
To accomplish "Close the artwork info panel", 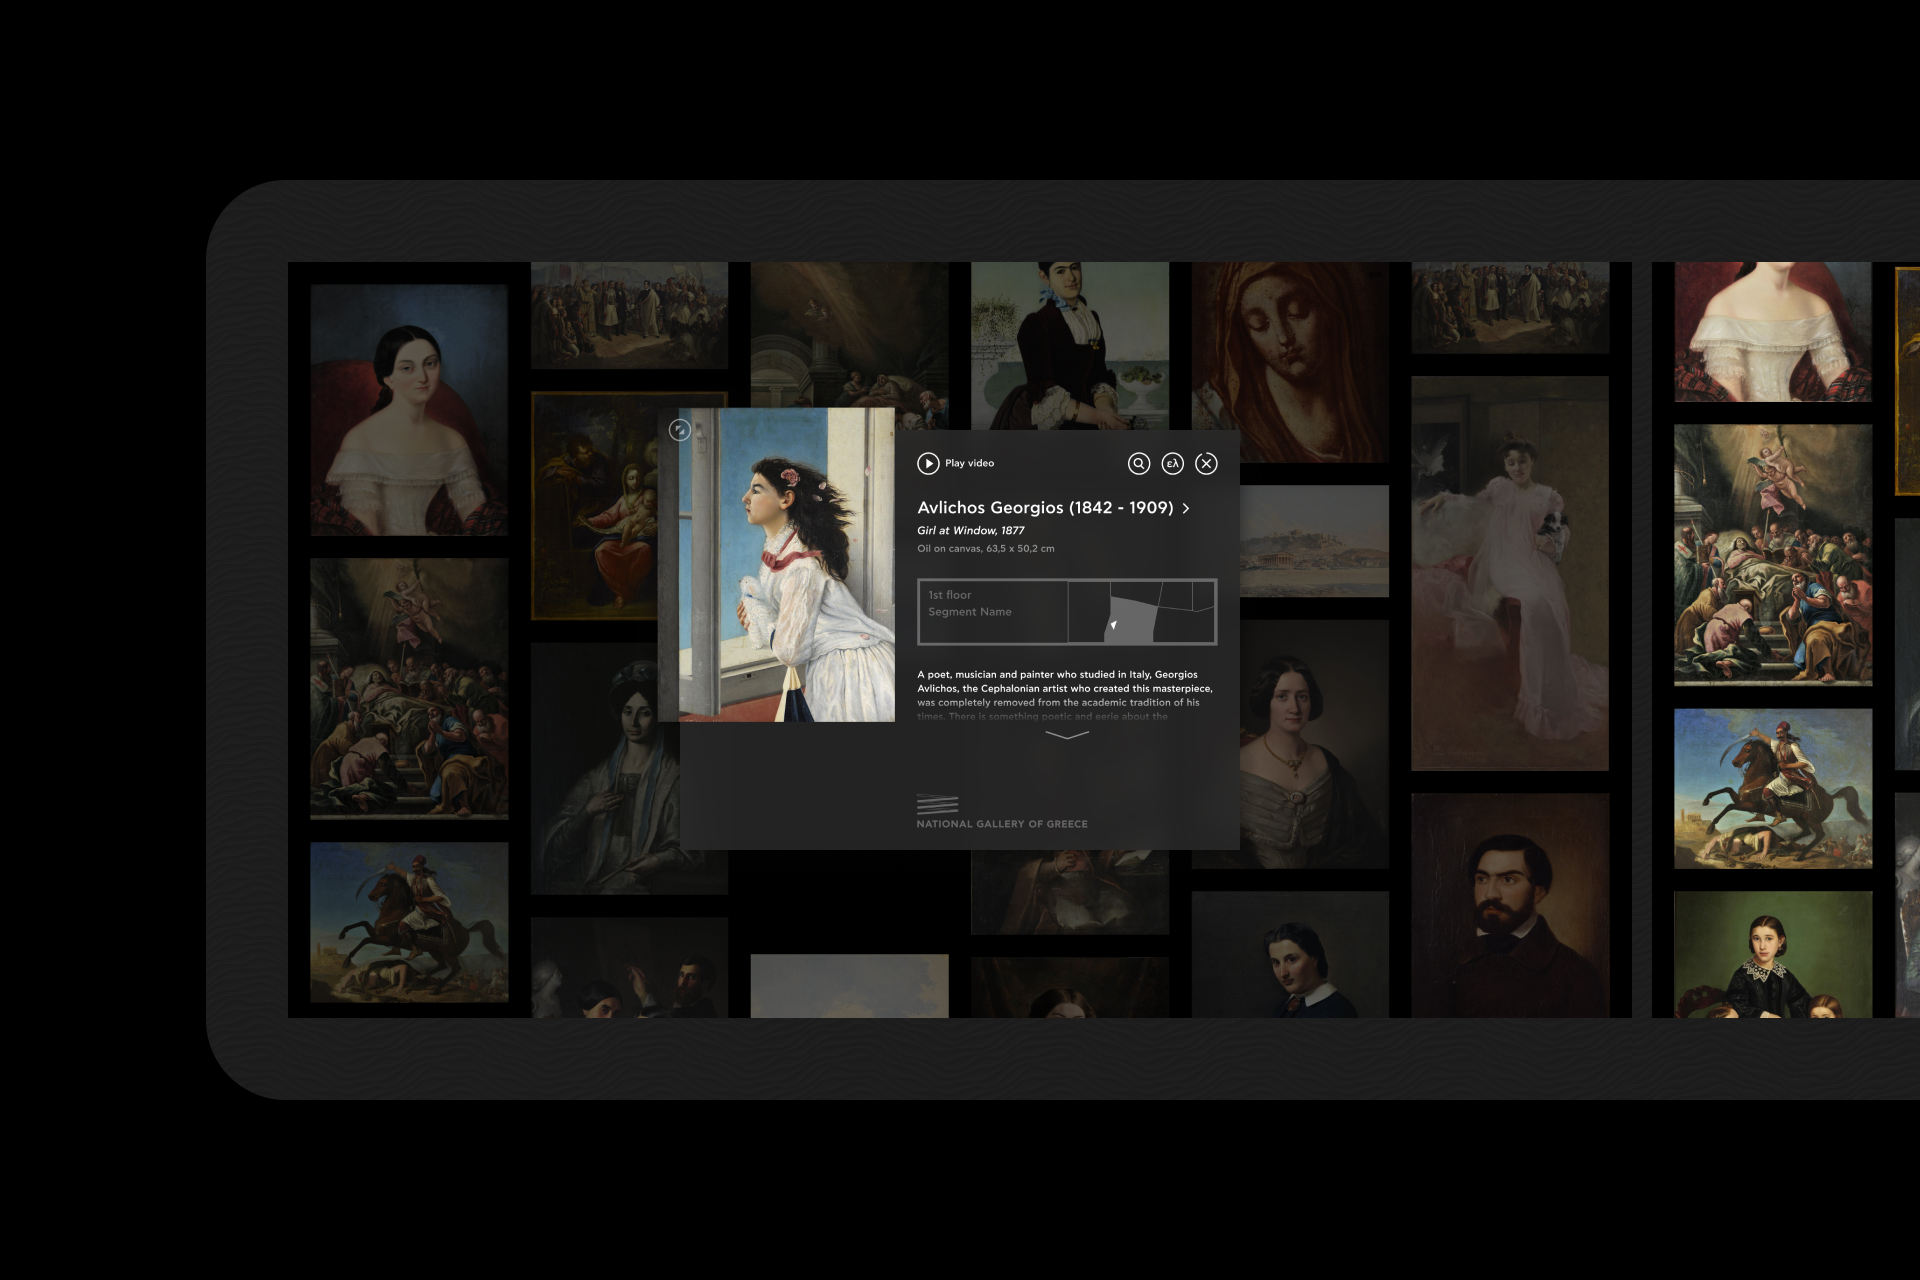I will [1206, 463].
